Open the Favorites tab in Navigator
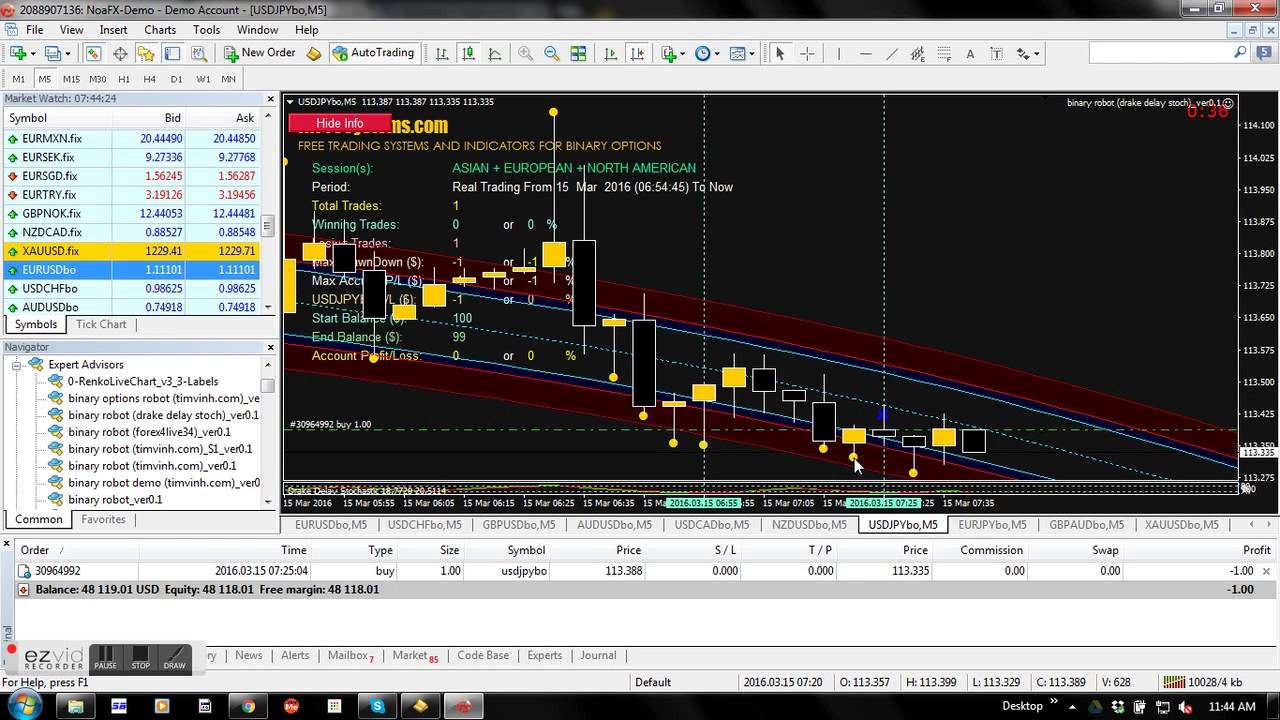Image resolution: width=1280 pixels, height=720 pixels. point(103,519)
